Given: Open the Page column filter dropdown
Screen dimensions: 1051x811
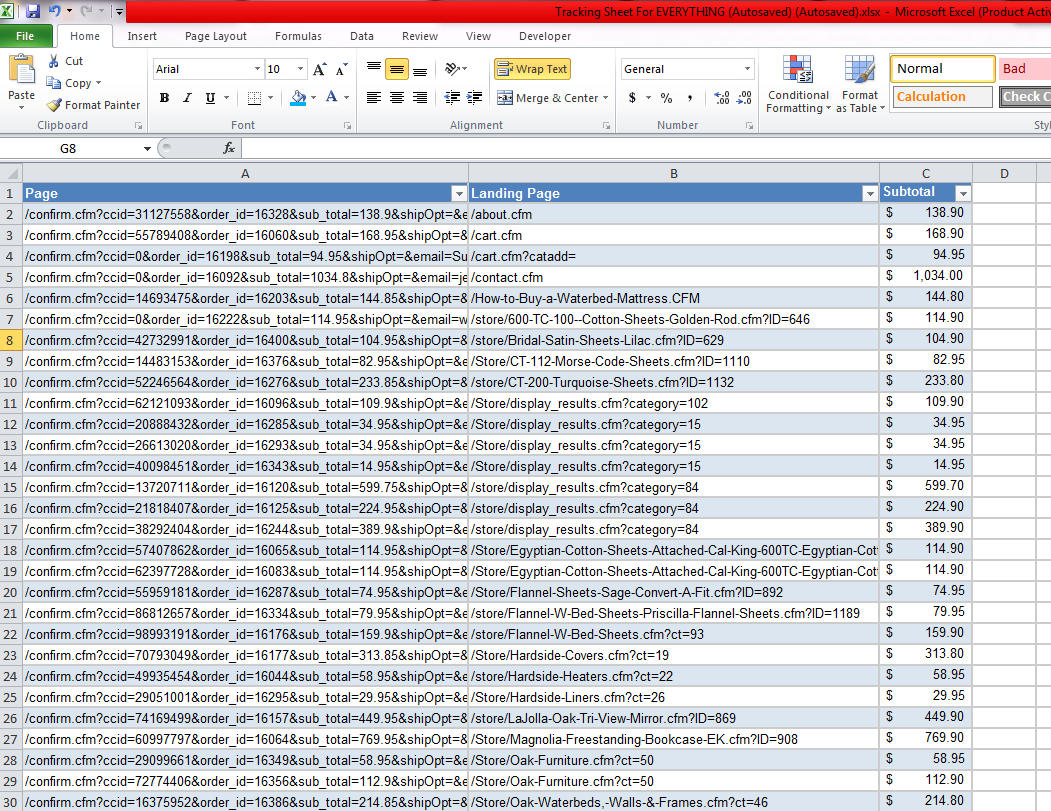Looking at the screenshot, I should tap(459, 193).
